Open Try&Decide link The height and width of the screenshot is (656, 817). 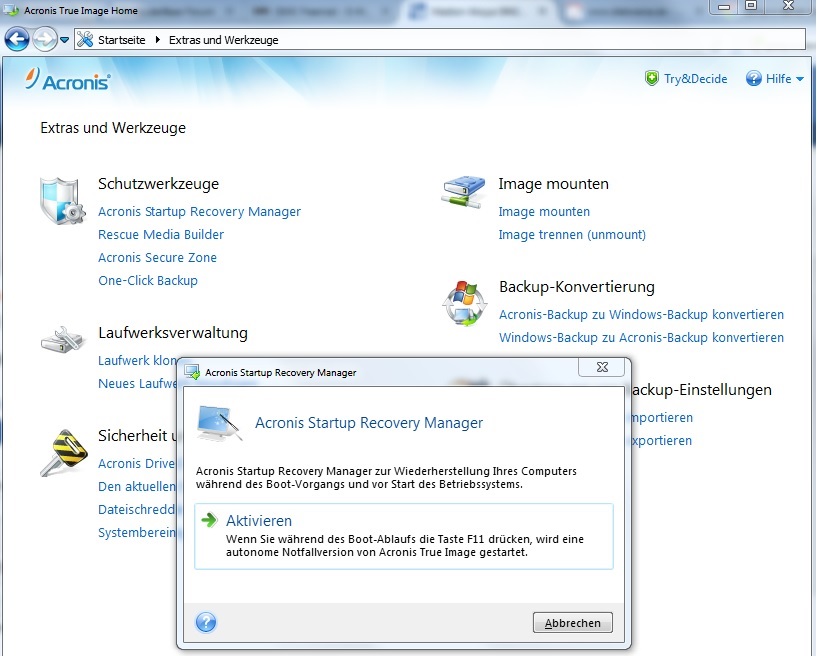[695, 79]
